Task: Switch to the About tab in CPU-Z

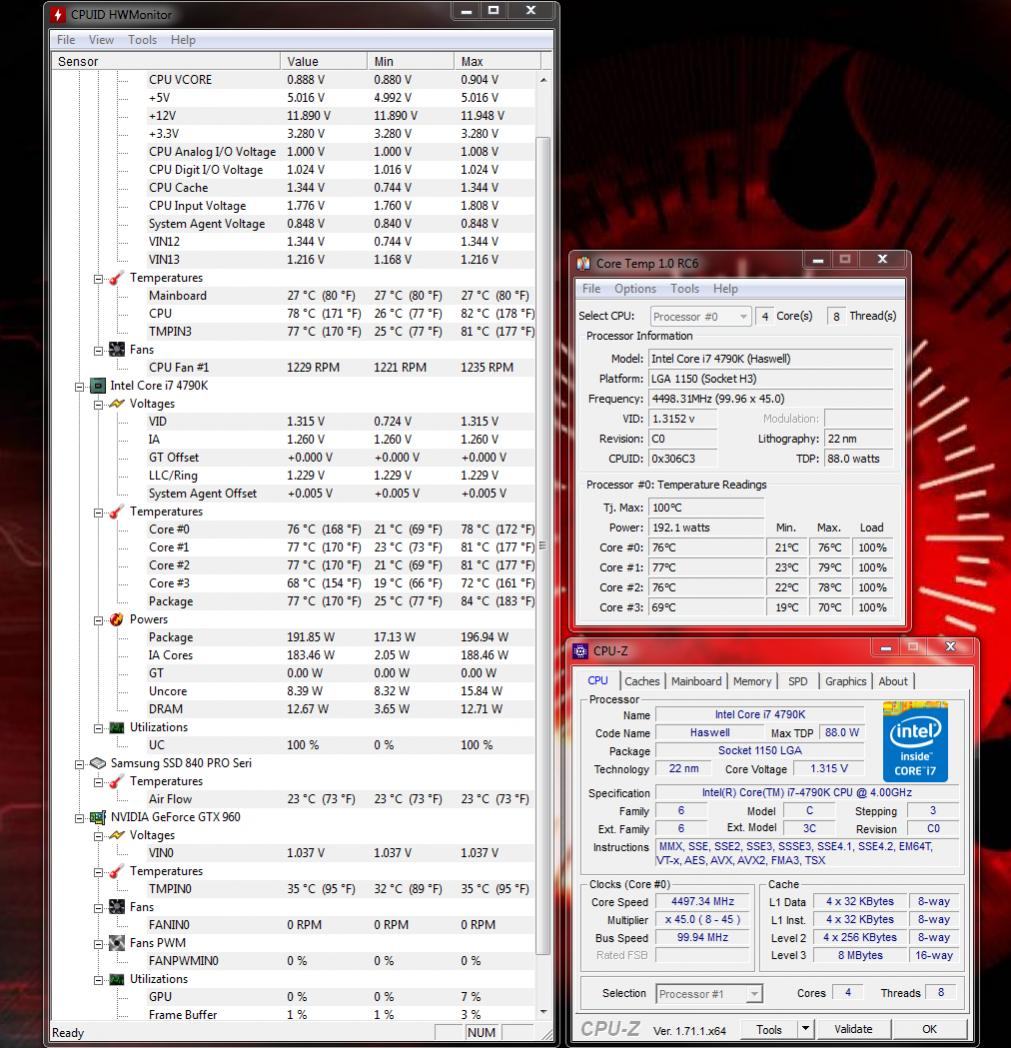Action: (893, 681)
